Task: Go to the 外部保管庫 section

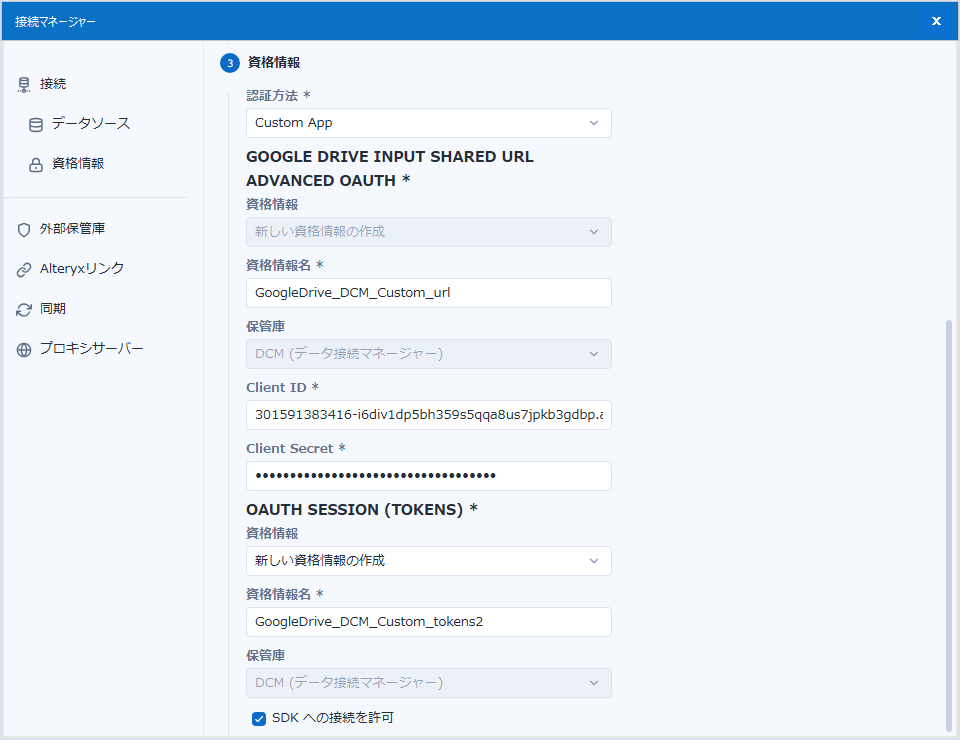Action: pyautogui.click(x=73, y=229)
